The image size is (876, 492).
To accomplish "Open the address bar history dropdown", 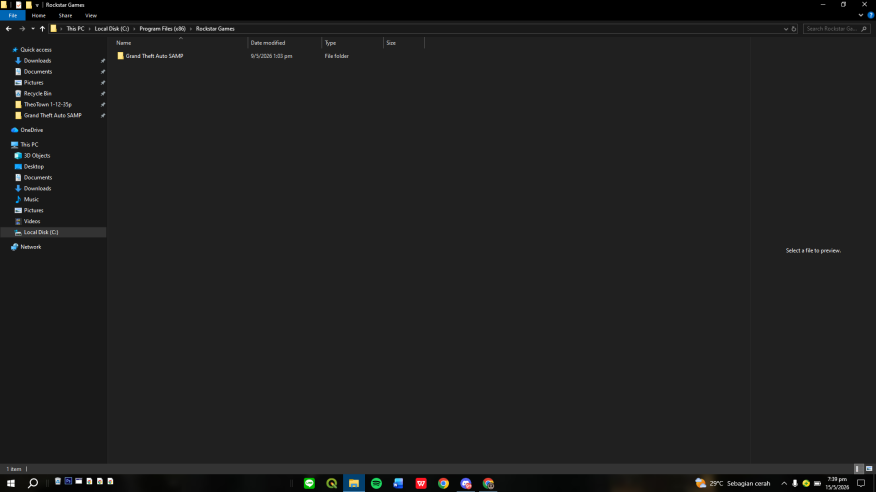I will pyautogui.click(x=785, y=28).
